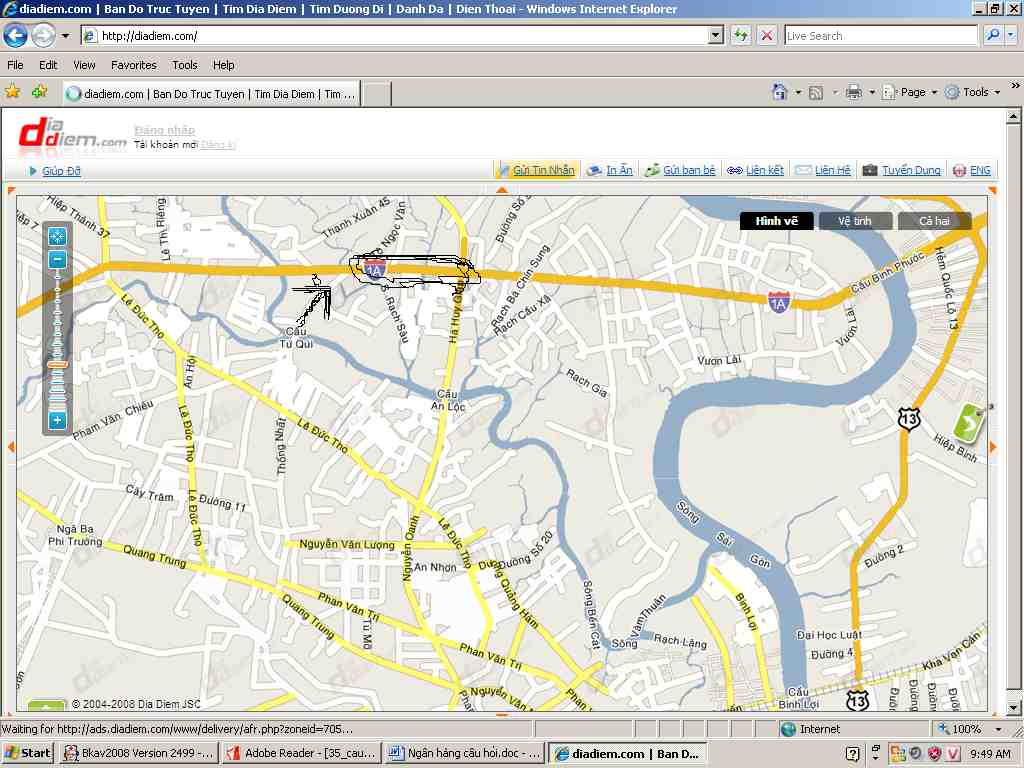Viewport: 1024px width, 768px height.
Task: Expand the Print options dropdown arrow
Action: coord(872,93)
